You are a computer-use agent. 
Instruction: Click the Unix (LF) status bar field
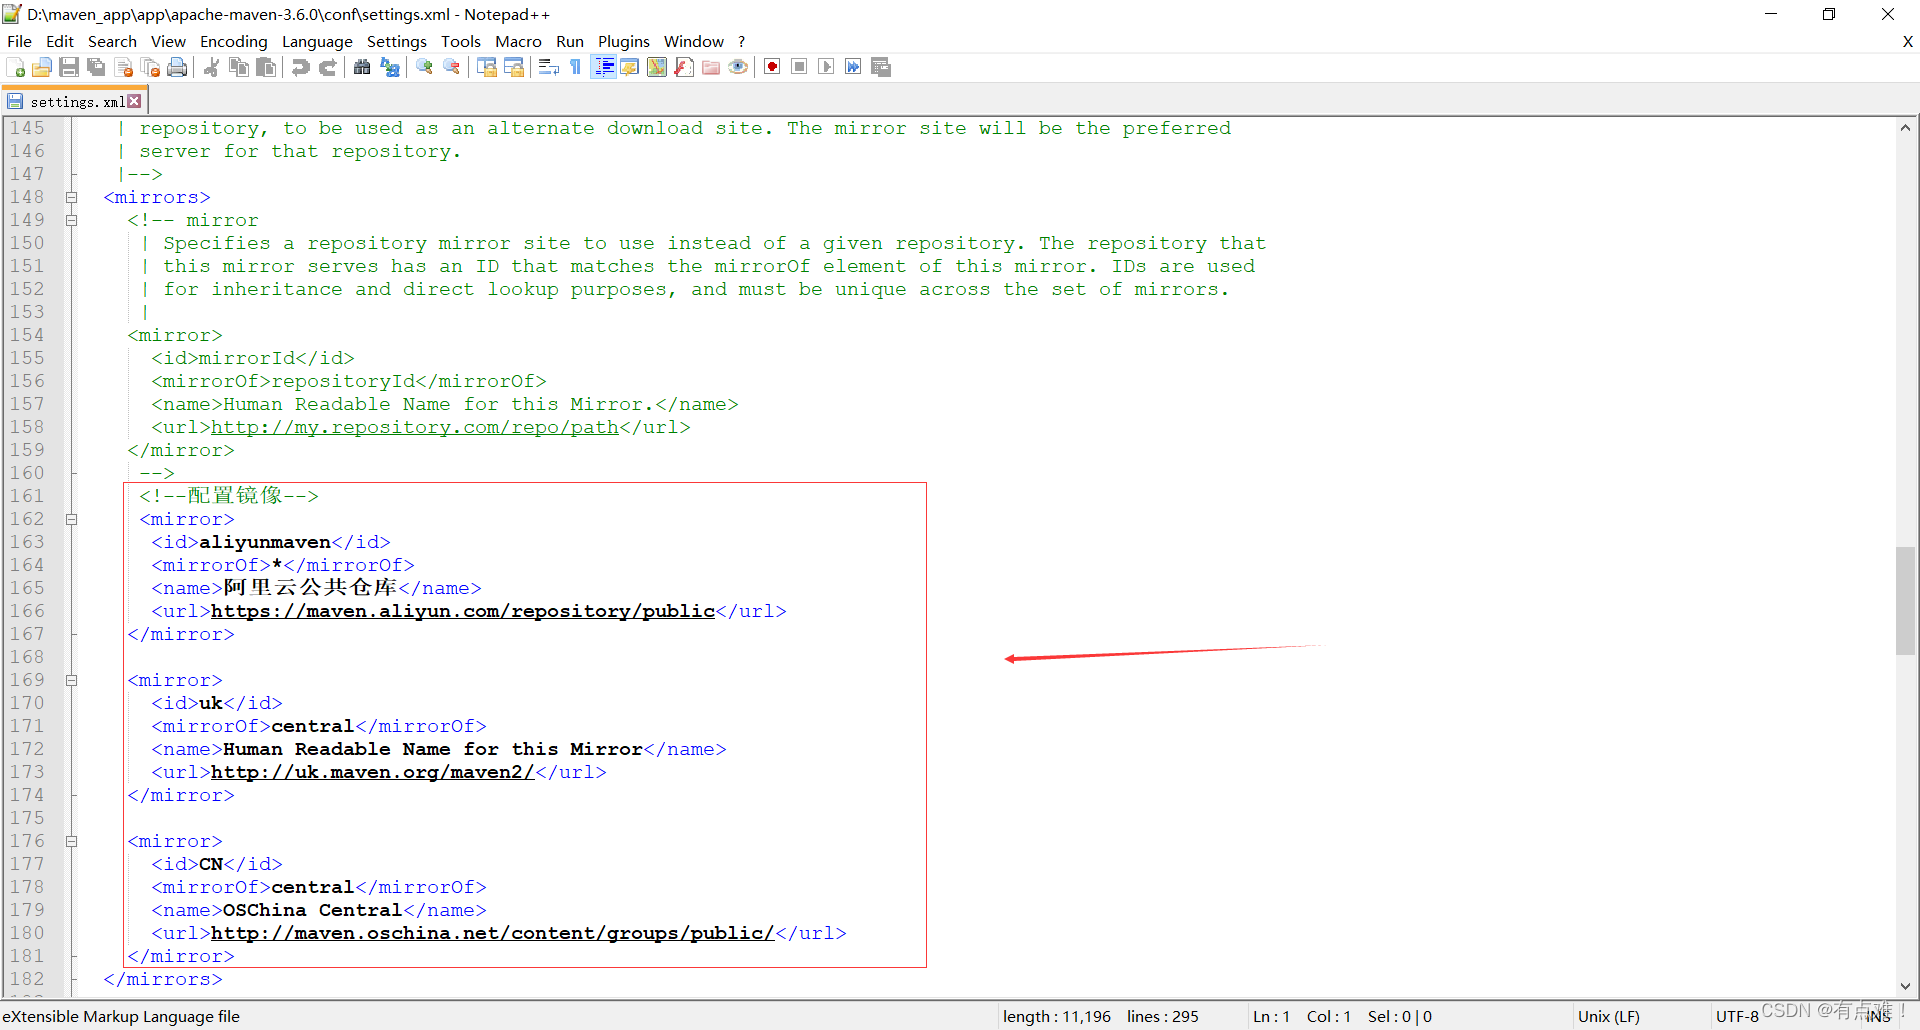coord(1609,1016)
